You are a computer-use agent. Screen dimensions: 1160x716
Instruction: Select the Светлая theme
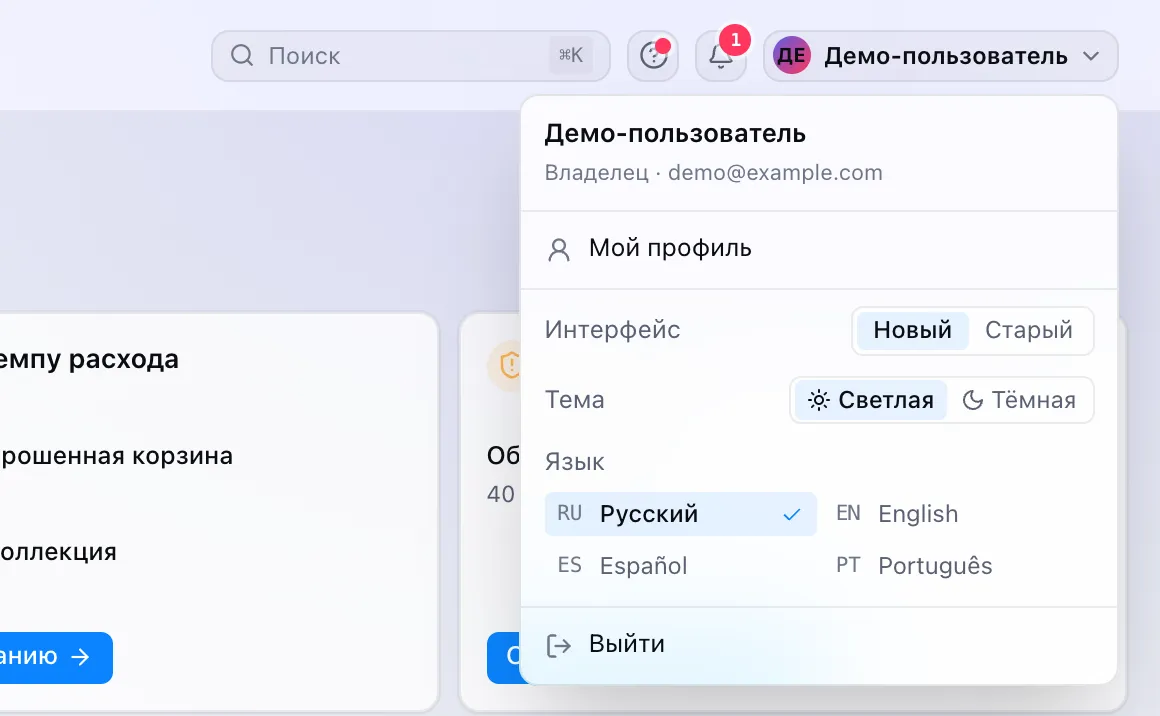[x=871, y=400]
